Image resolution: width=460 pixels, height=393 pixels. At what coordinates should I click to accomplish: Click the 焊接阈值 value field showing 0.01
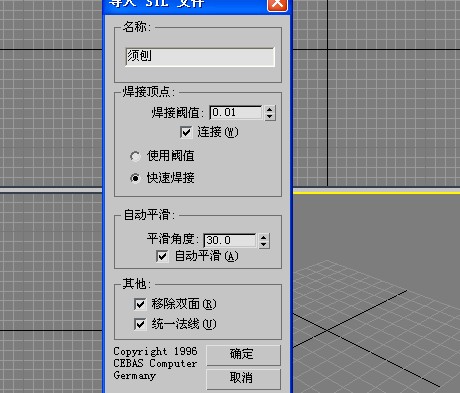pos(236,112)
